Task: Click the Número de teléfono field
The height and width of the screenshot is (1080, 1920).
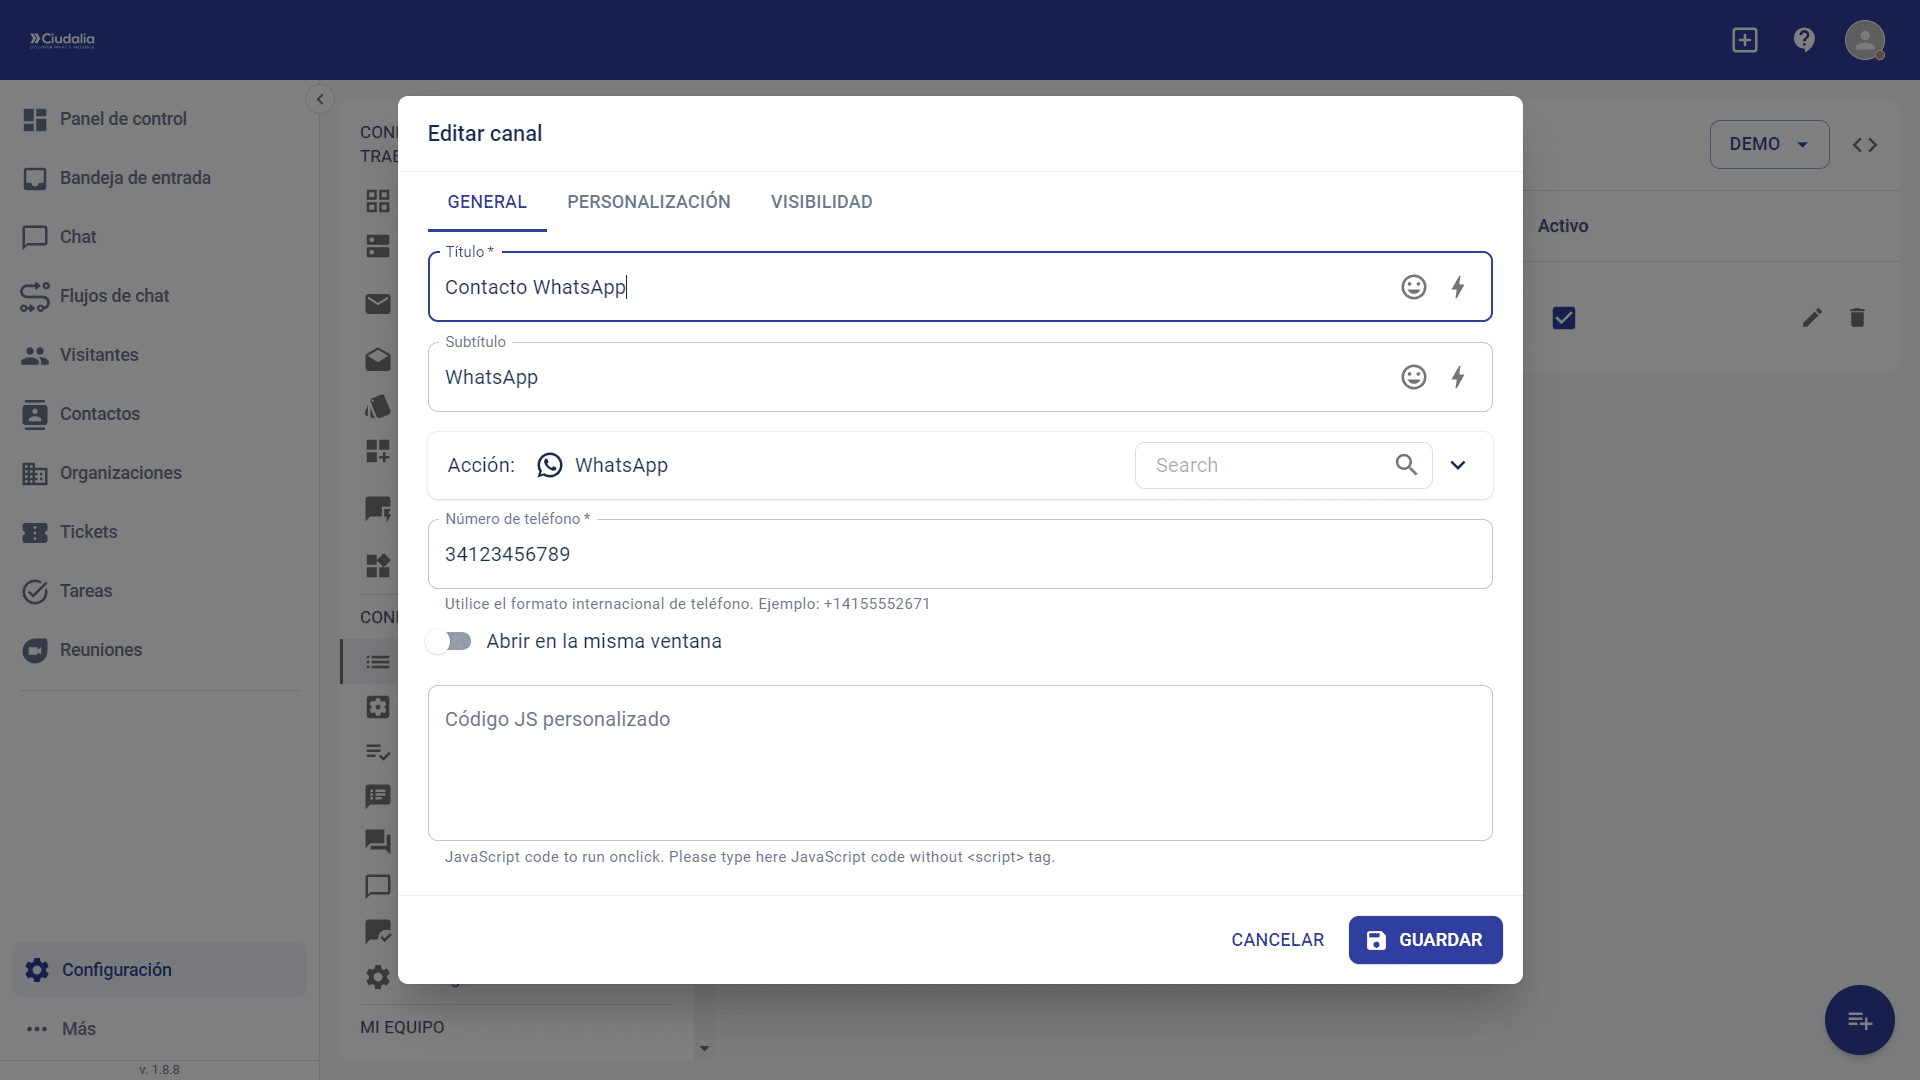Action: coord(960,554)
